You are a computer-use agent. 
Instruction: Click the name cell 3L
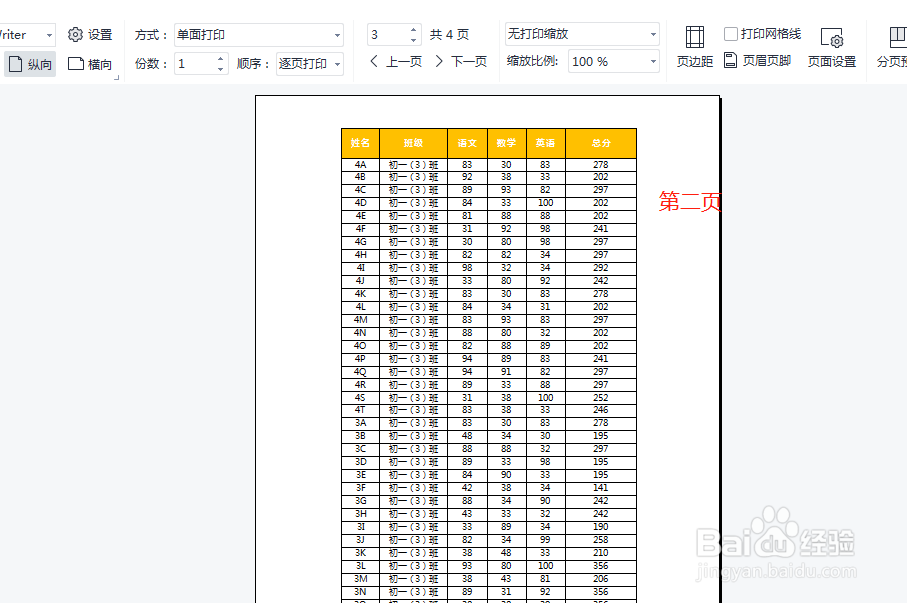pos(360,566)
